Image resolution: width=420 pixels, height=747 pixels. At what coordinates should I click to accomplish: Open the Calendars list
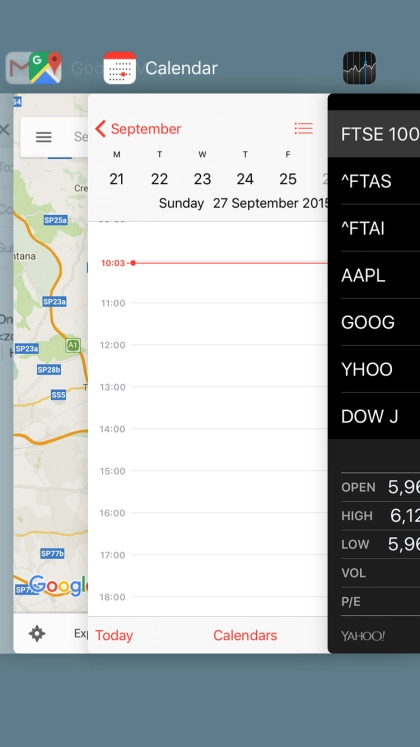coord(245,636)
